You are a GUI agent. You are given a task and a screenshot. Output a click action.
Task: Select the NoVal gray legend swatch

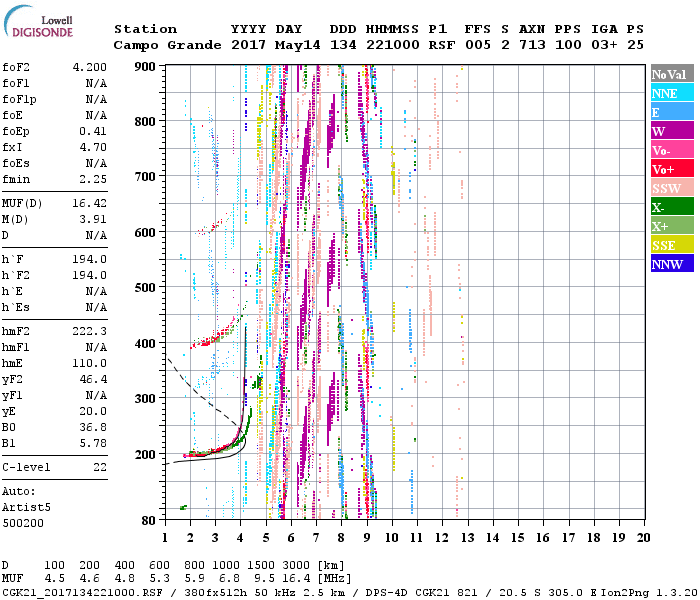click(x=672, y=74)
